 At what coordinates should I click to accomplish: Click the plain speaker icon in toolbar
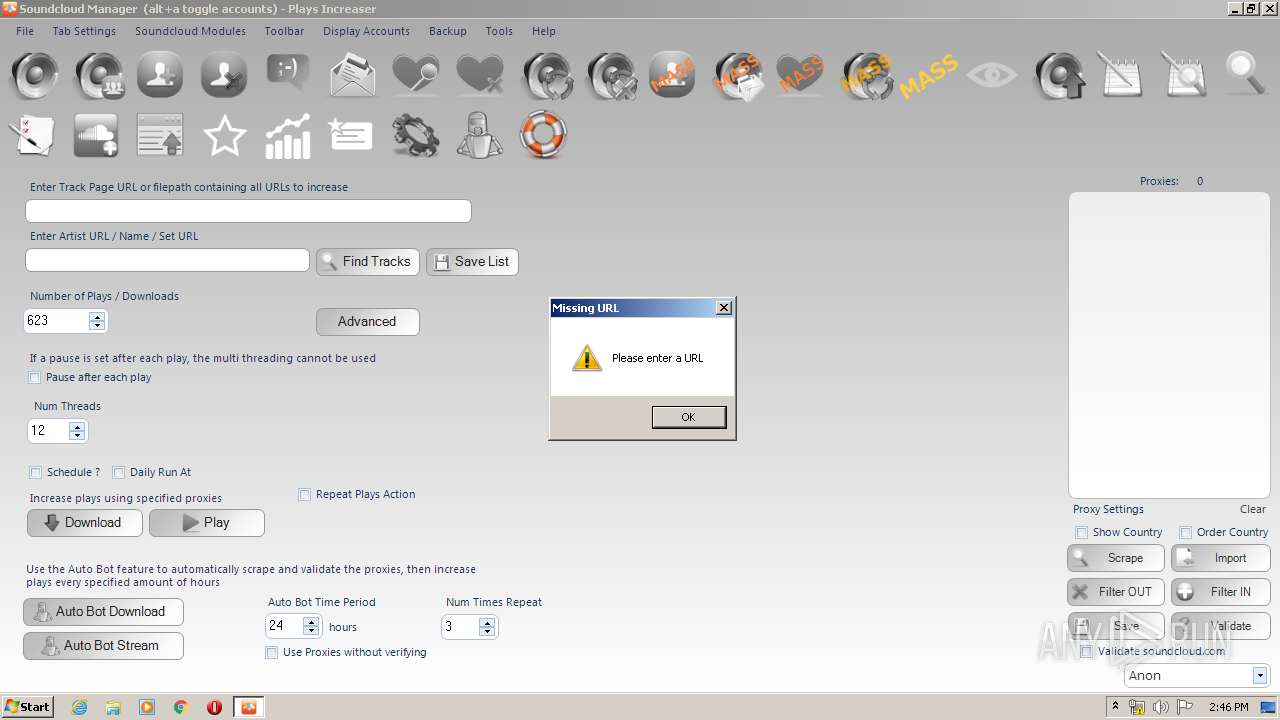pos(35,75)
